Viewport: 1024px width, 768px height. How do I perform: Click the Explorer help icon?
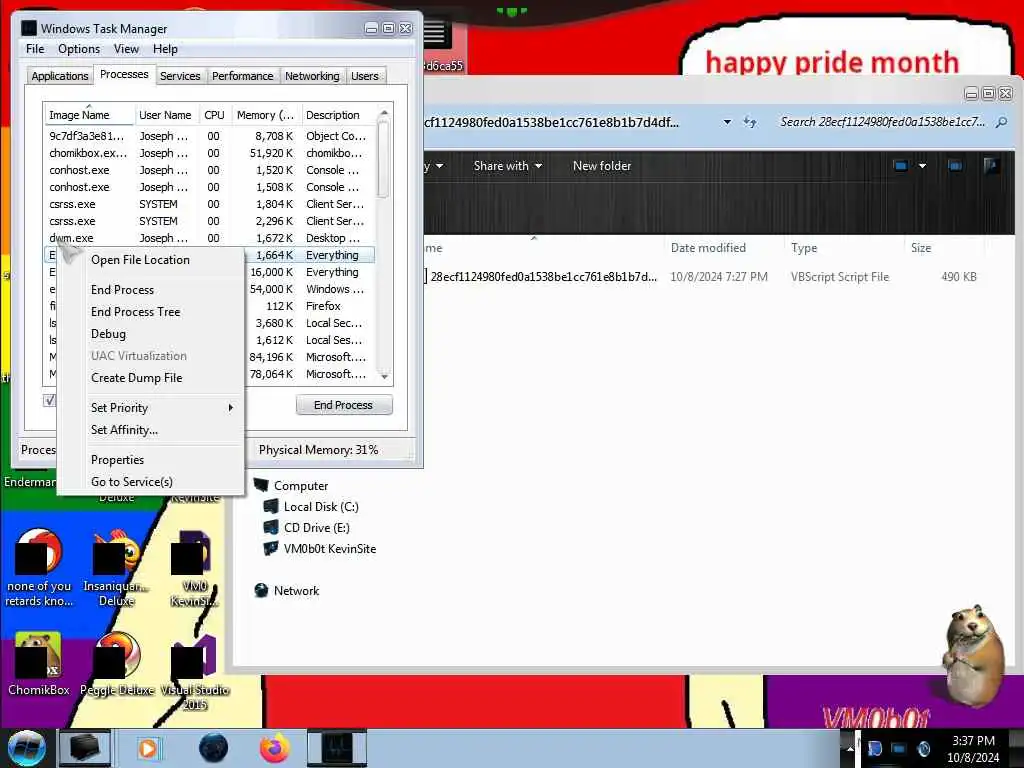pos(991,166)
